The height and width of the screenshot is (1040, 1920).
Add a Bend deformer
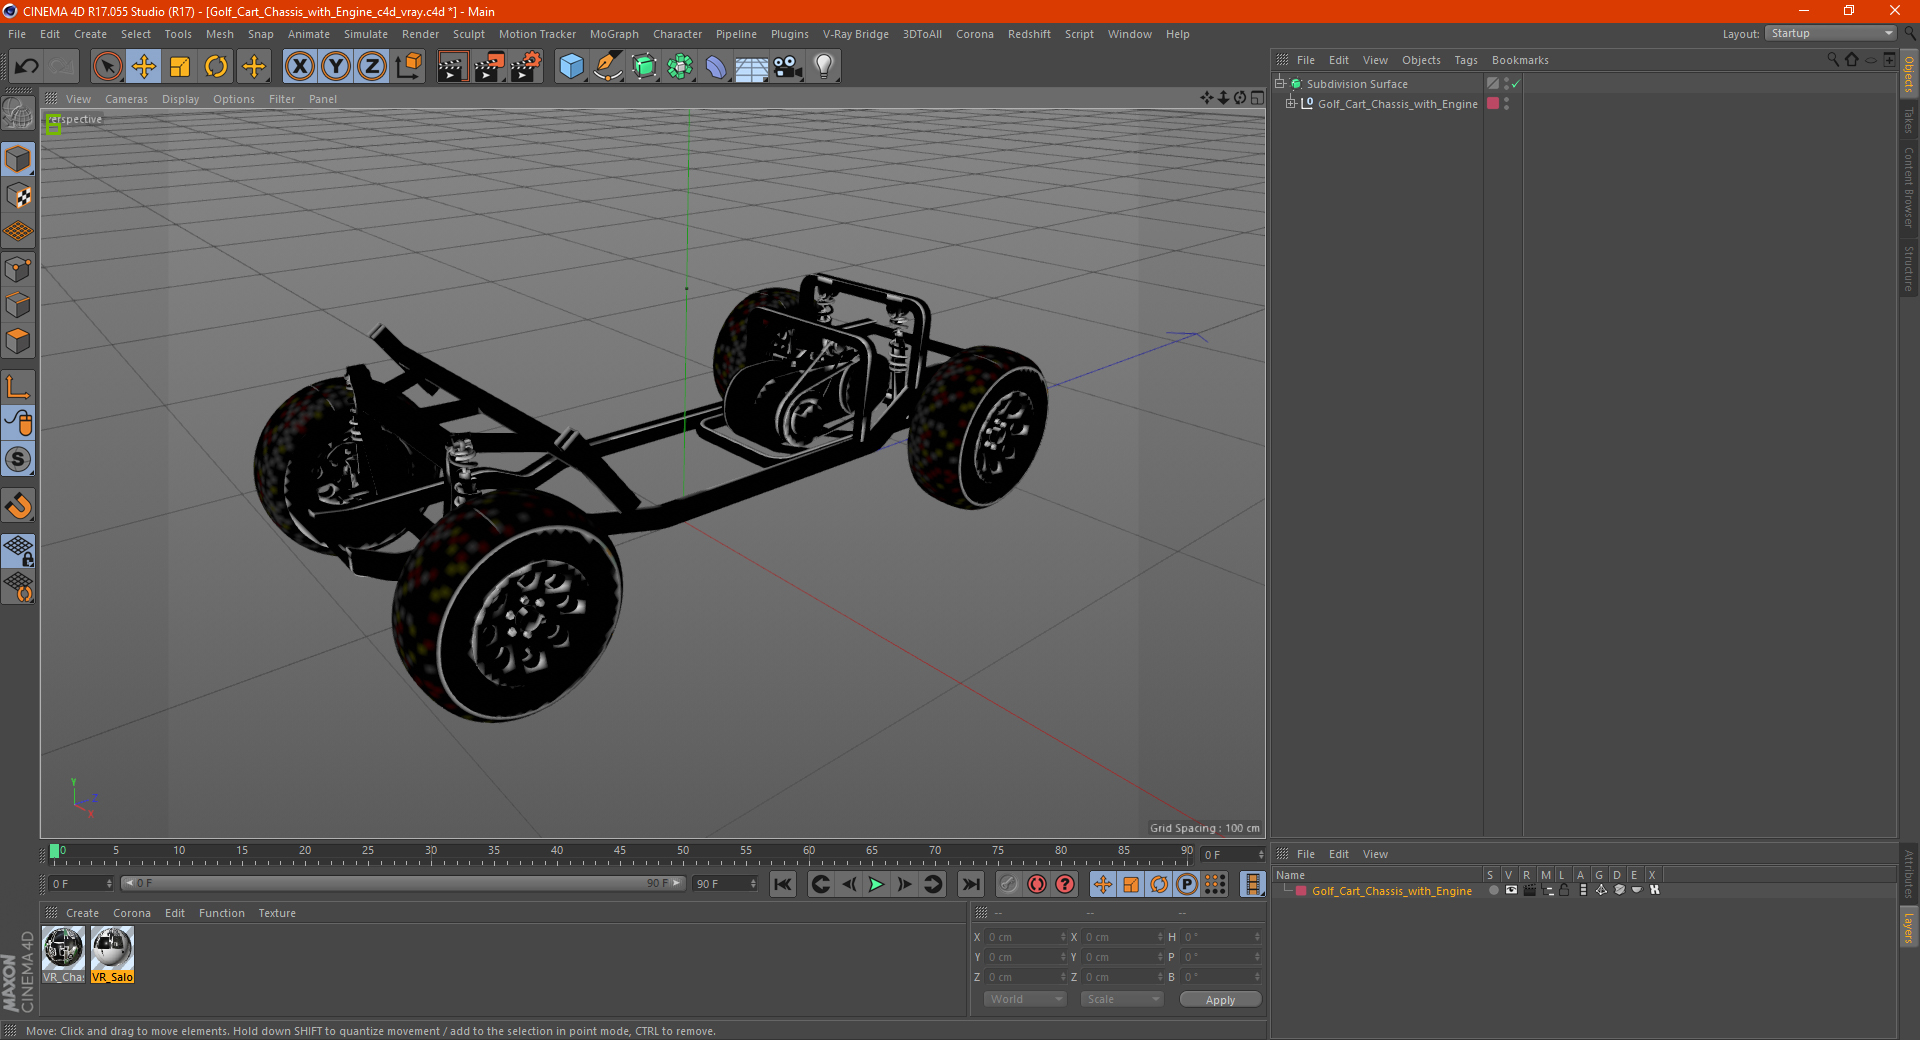click(x=716, y=67)
